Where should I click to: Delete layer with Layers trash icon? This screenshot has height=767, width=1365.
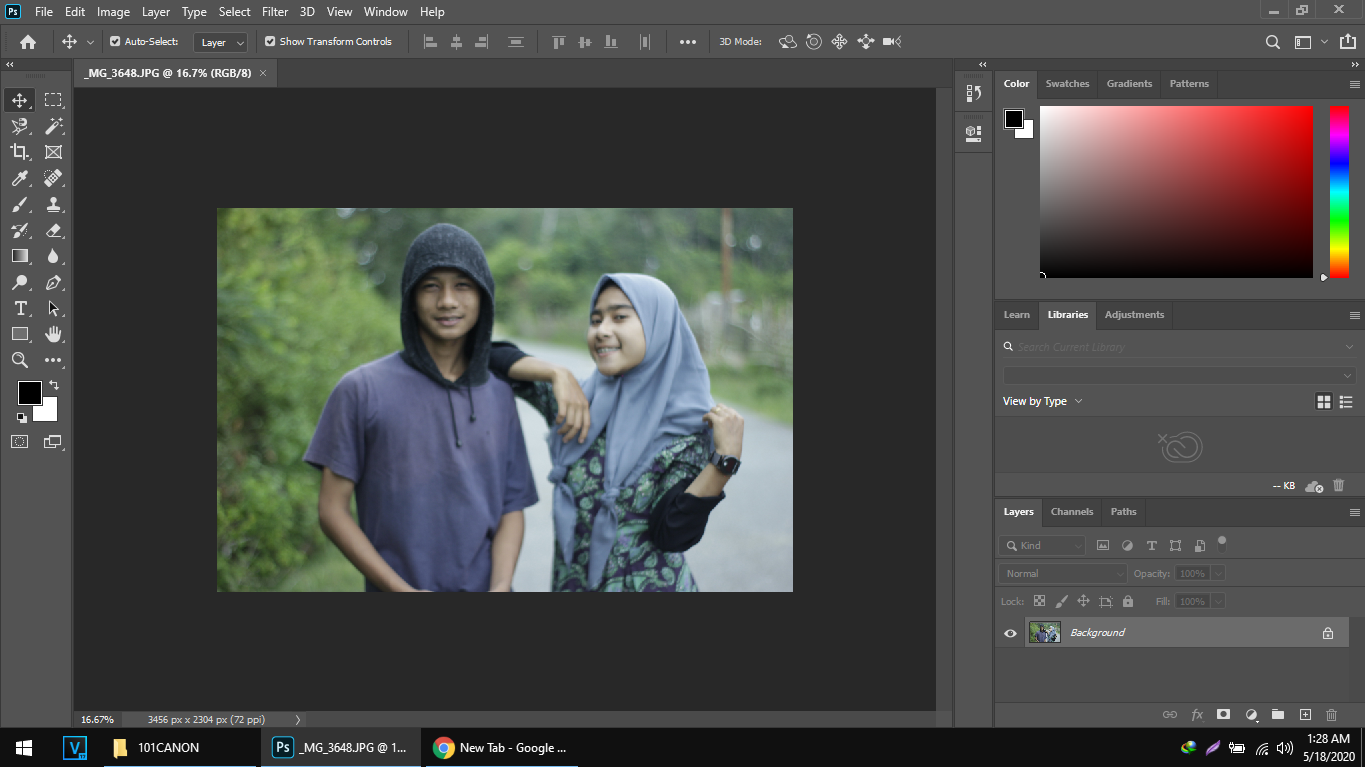pyautogui.click(x=1331, y=715)
